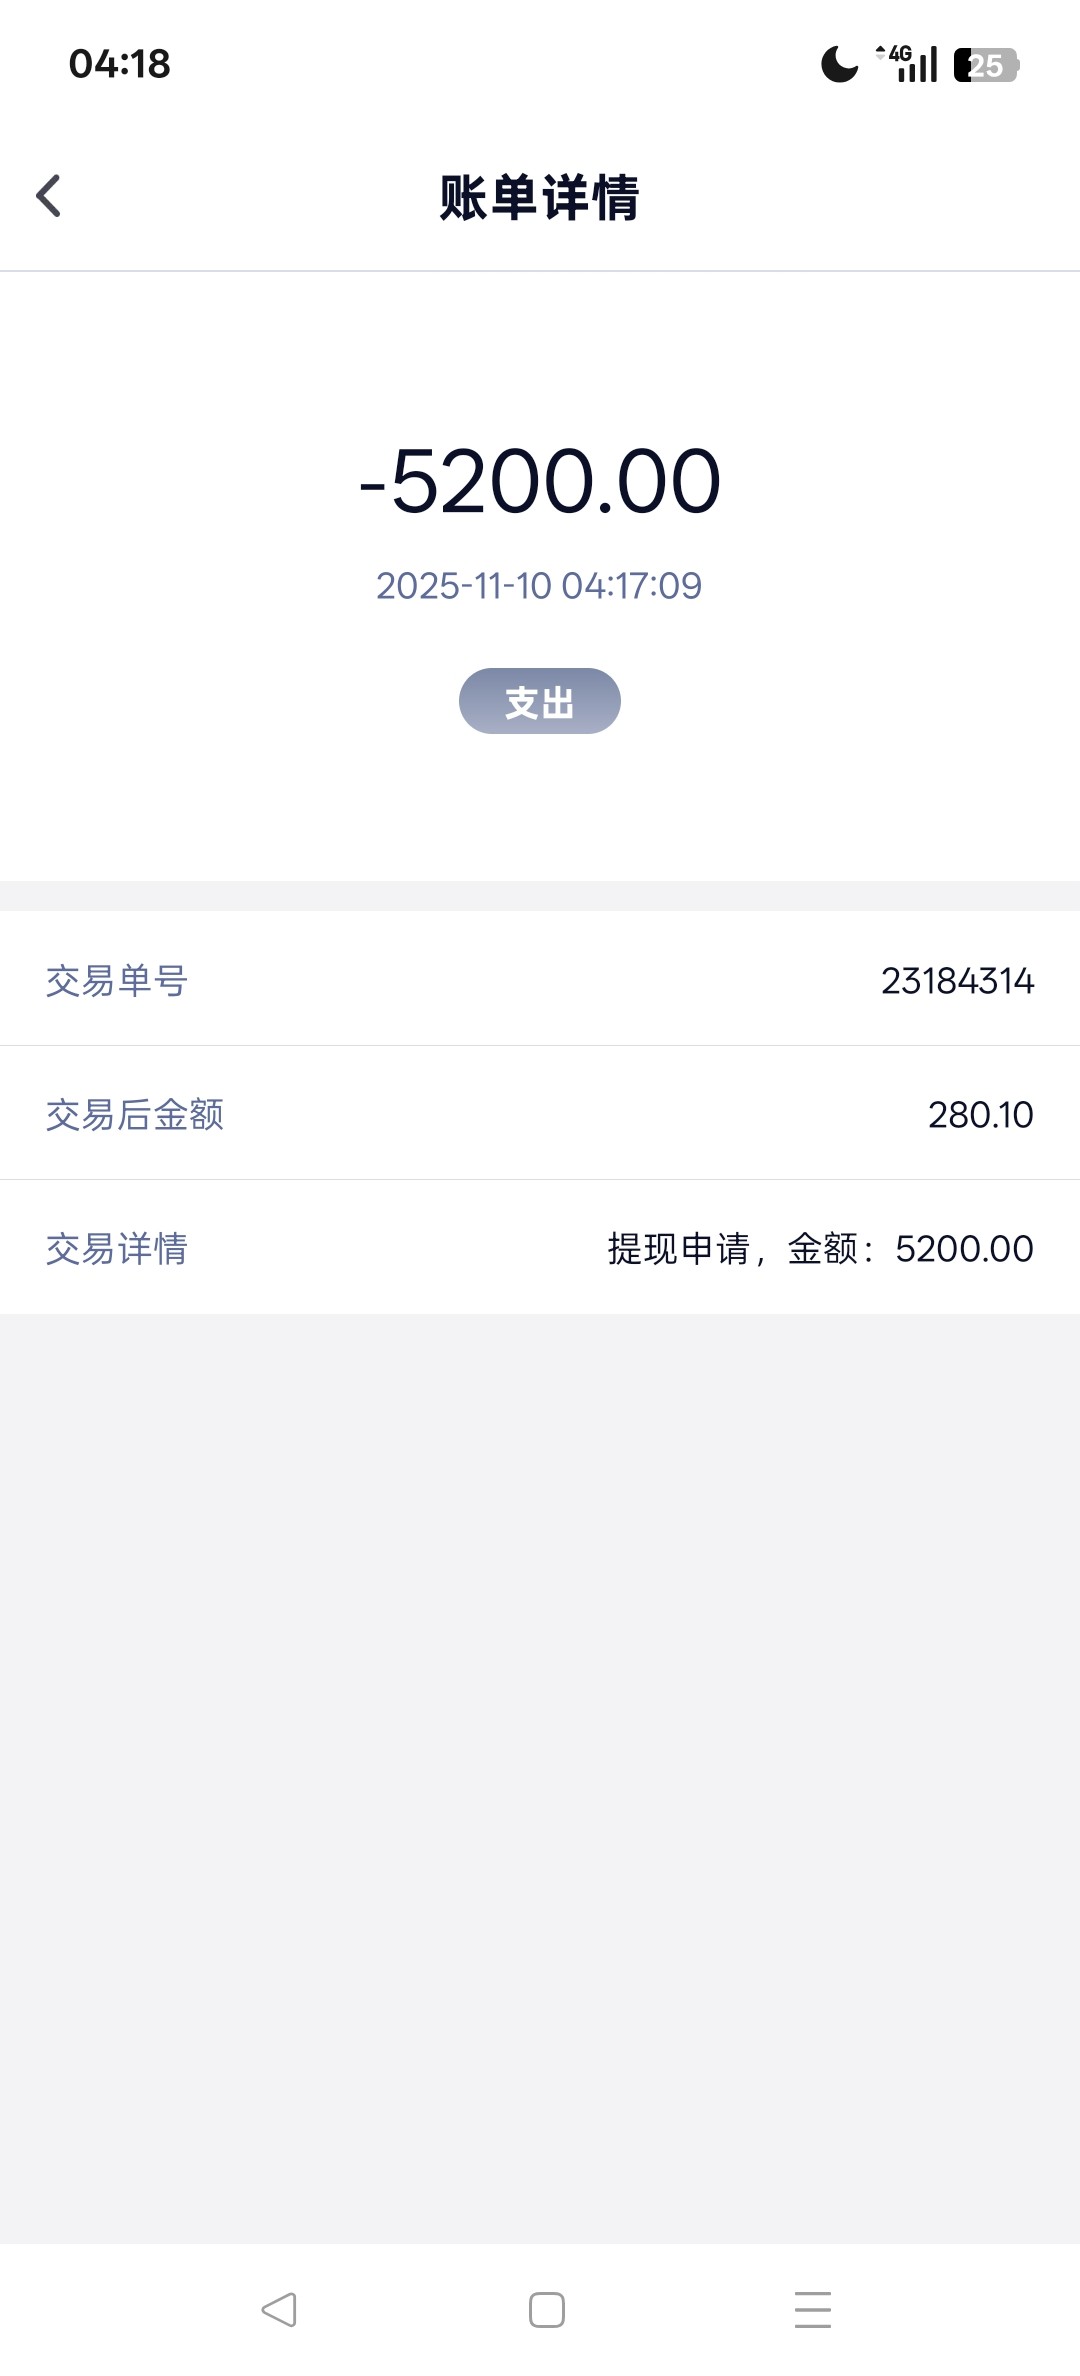Select the 交易后金额 label

tap(135, 1114)
